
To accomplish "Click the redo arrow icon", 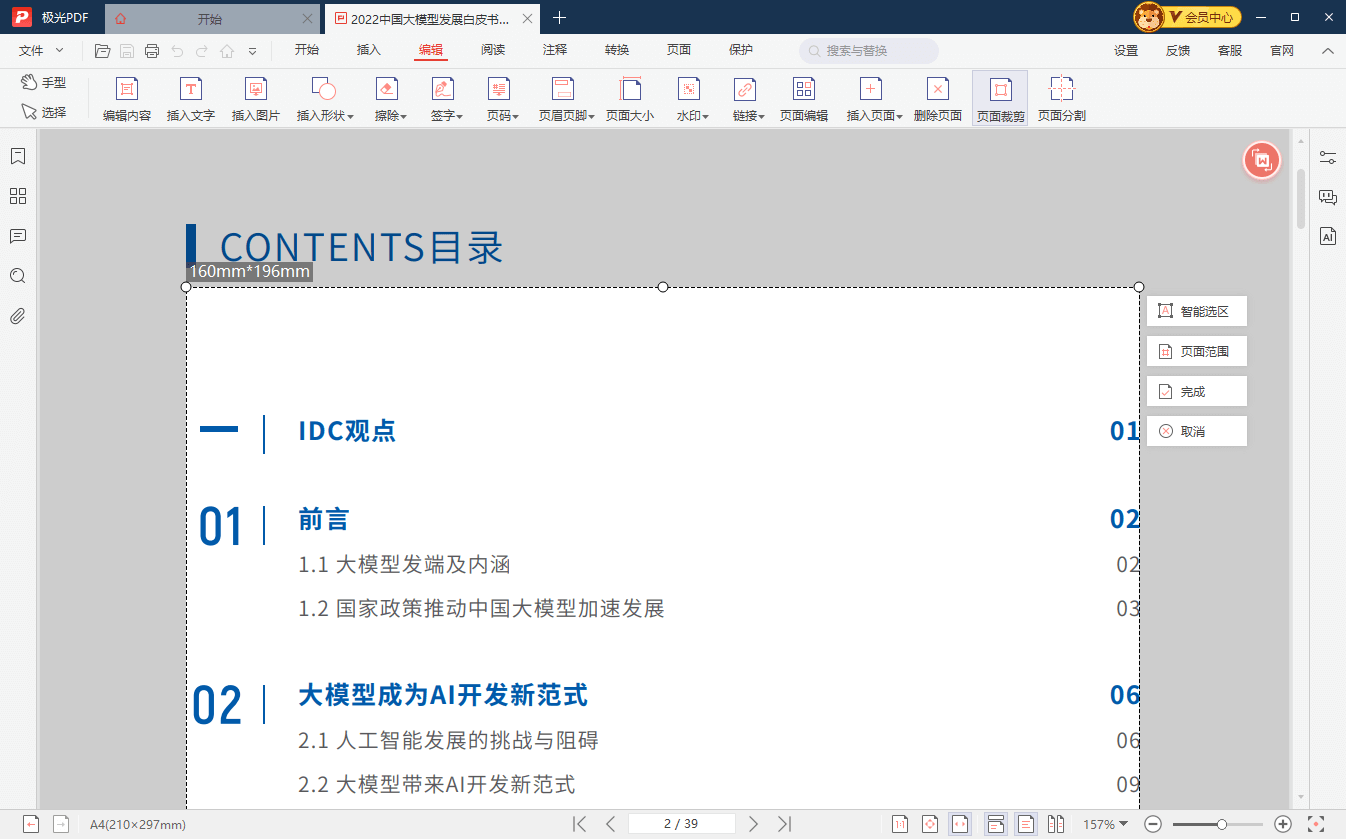I will point(202,51).
